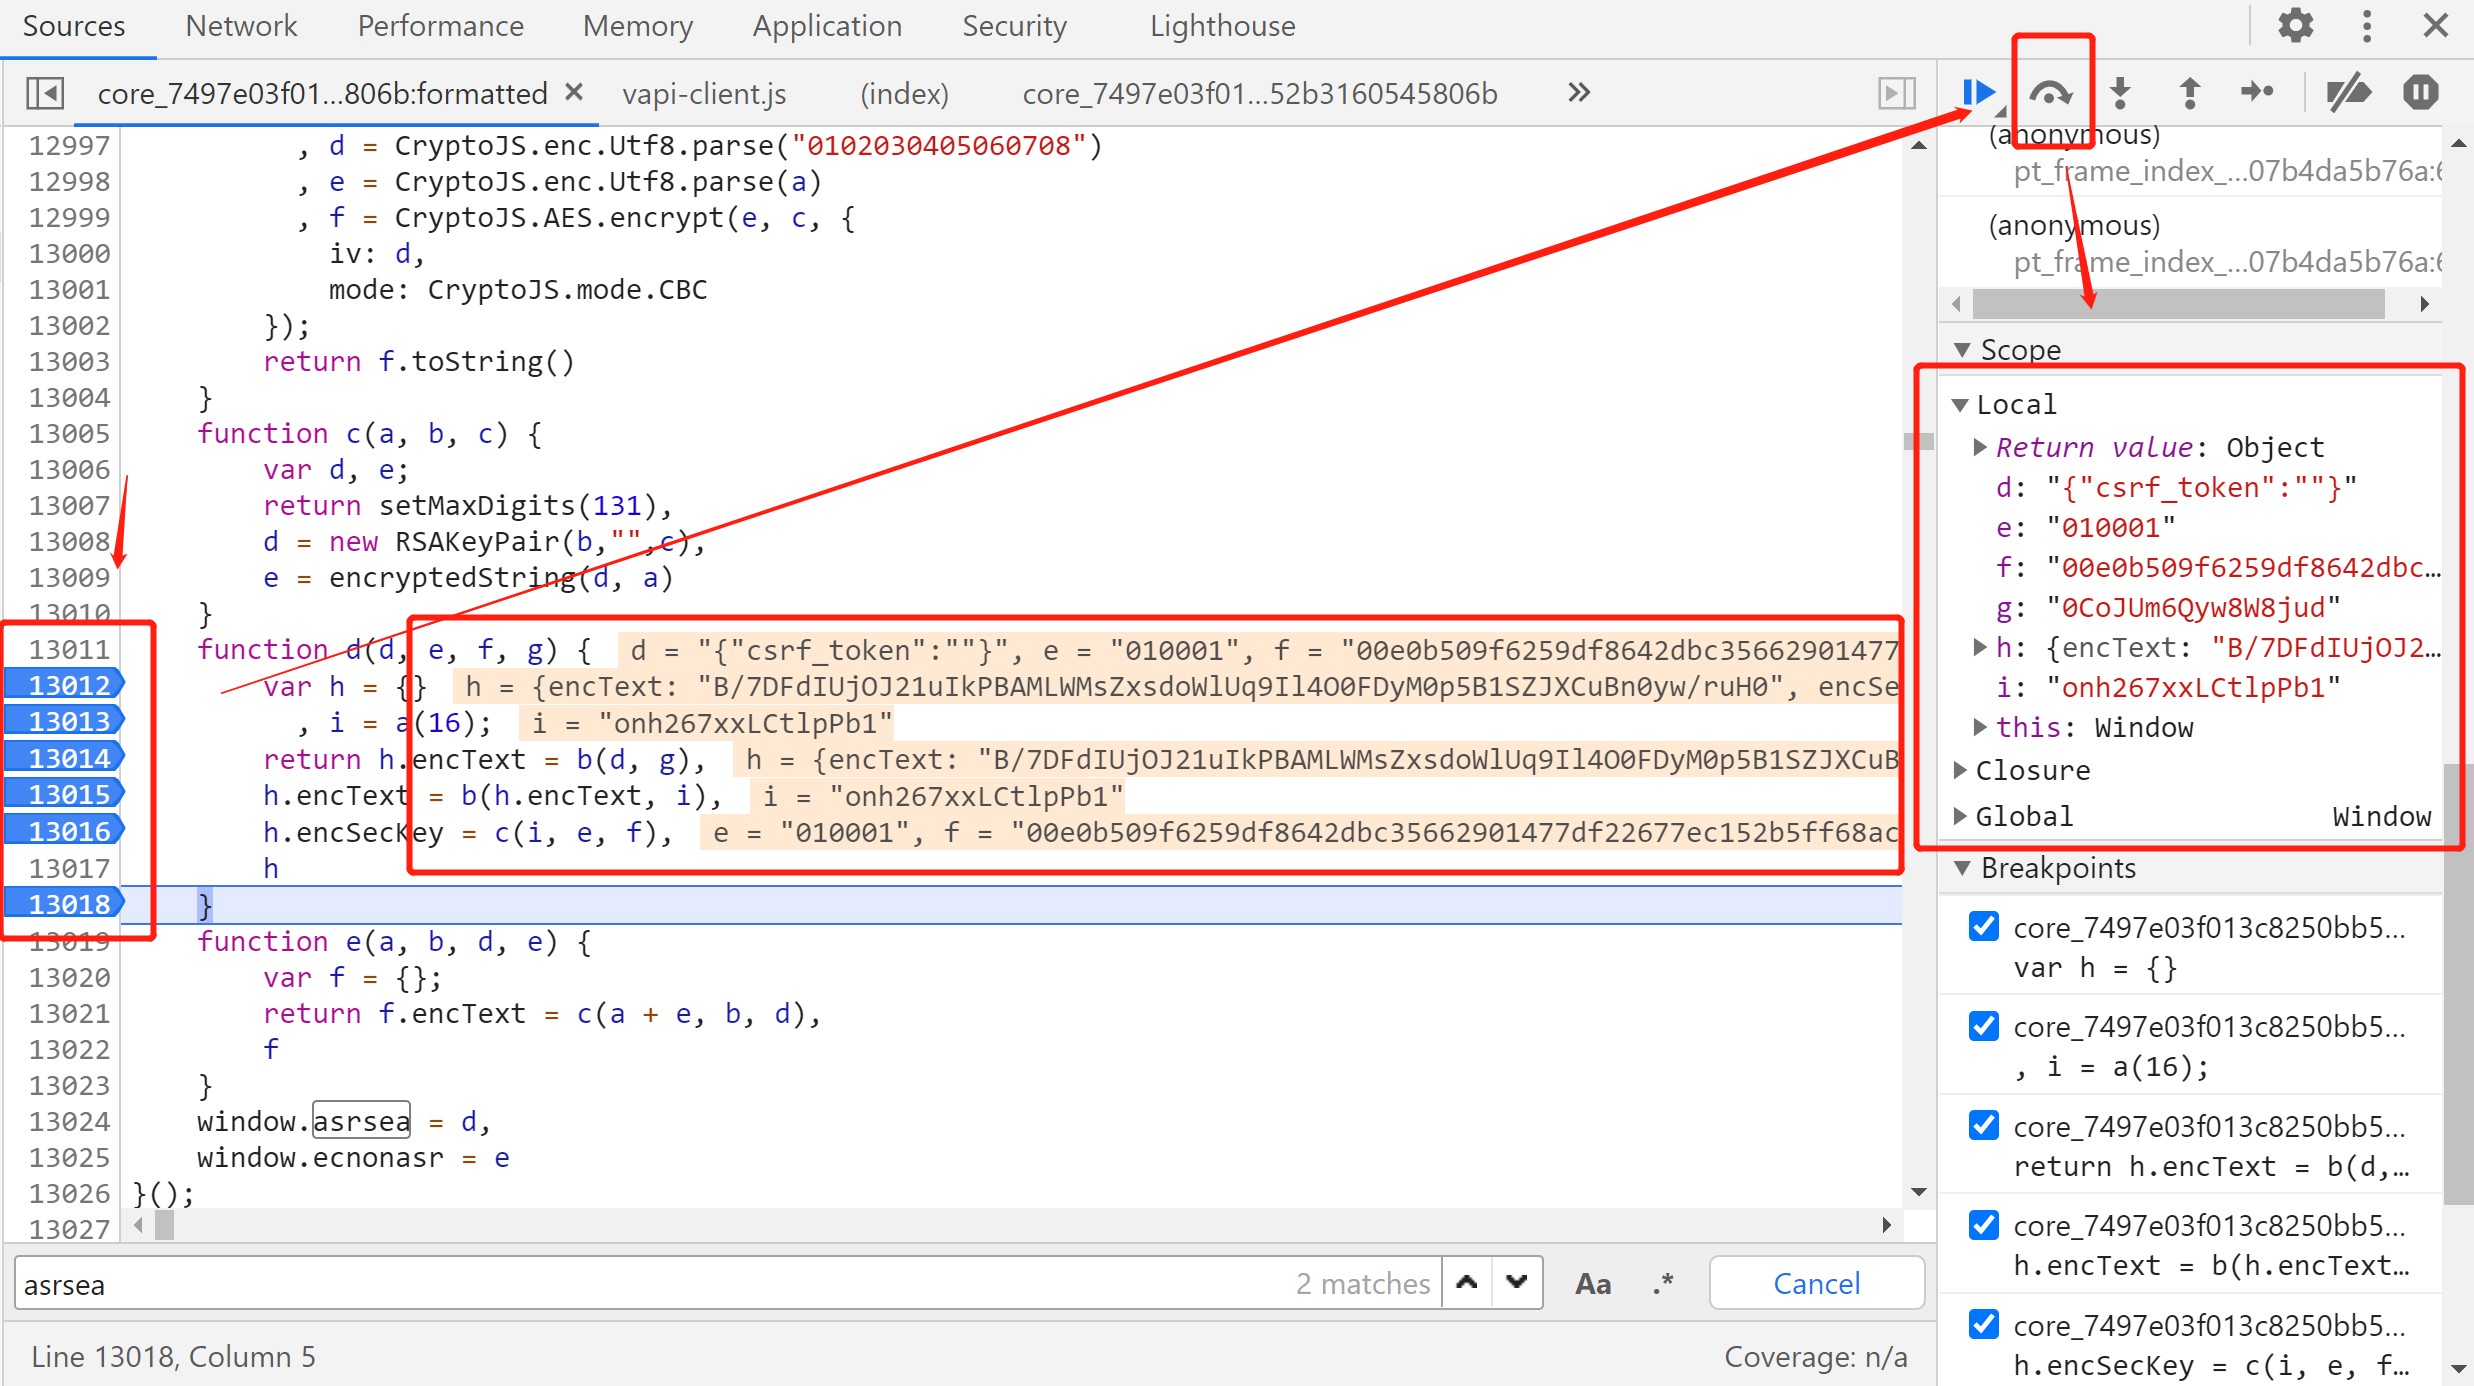Collapse the Local scope section

1960,405
